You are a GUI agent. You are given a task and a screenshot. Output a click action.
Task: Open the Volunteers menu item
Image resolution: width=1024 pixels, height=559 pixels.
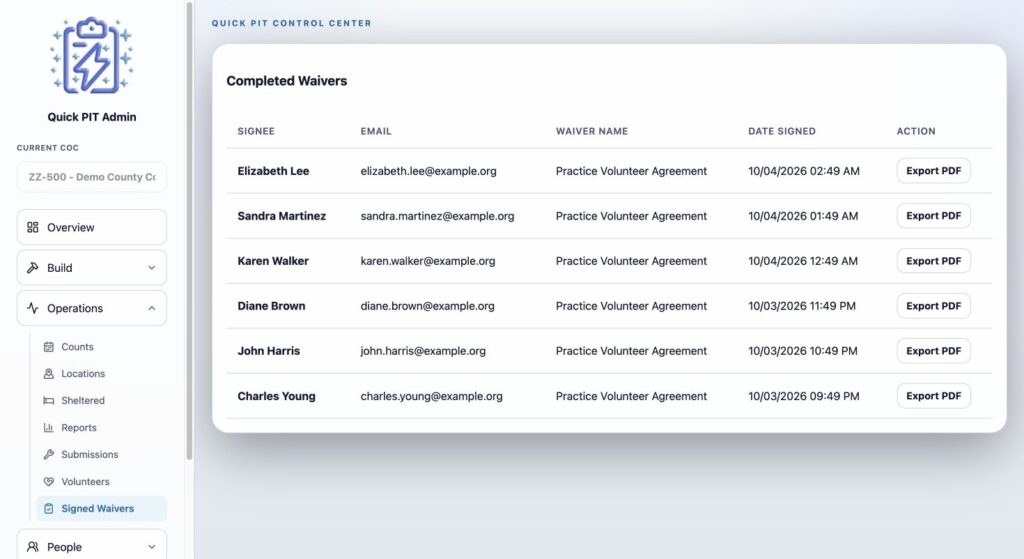(x=101, y=481)
